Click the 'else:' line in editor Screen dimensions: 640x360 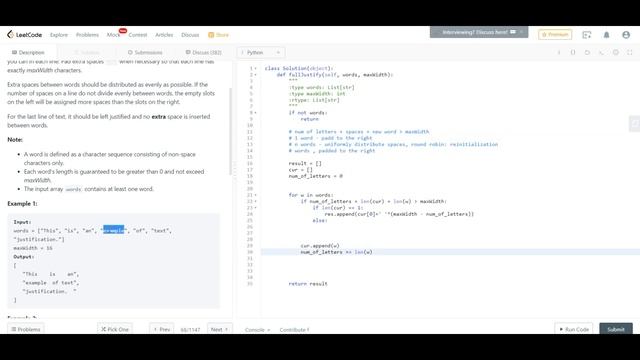[x=320, y=220]
